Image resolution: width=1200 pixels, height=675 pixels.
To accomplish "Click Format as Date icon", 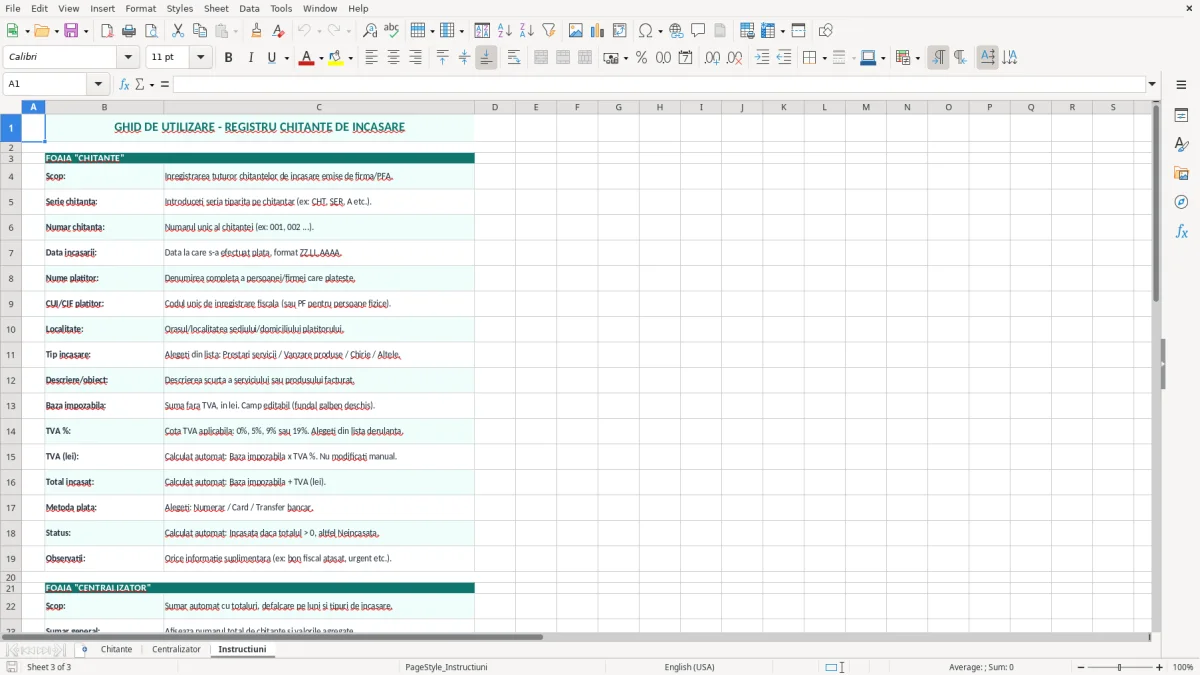I will click(685, 58).
